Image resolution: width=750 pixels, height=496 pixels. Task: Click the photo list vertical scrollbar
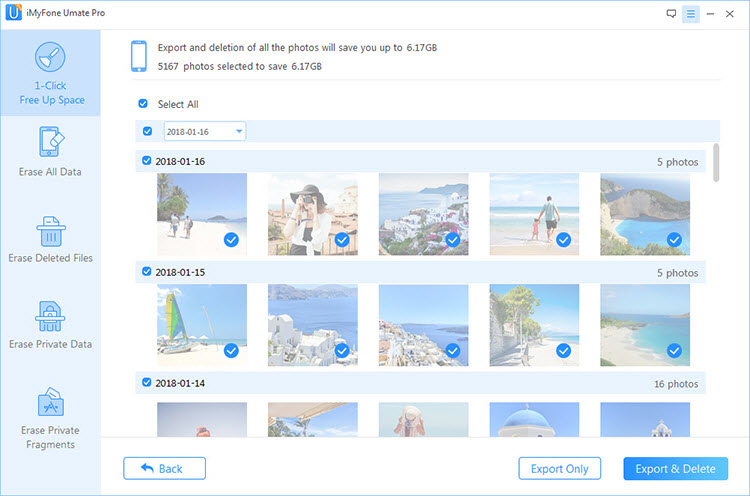tap(716, 163)
